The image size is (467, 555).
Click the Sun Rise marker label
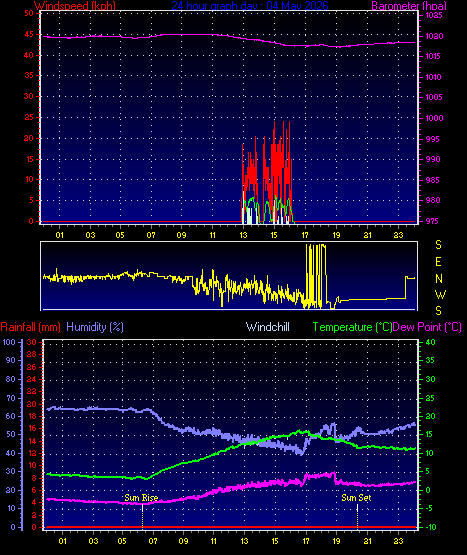(x=141, y=498)
